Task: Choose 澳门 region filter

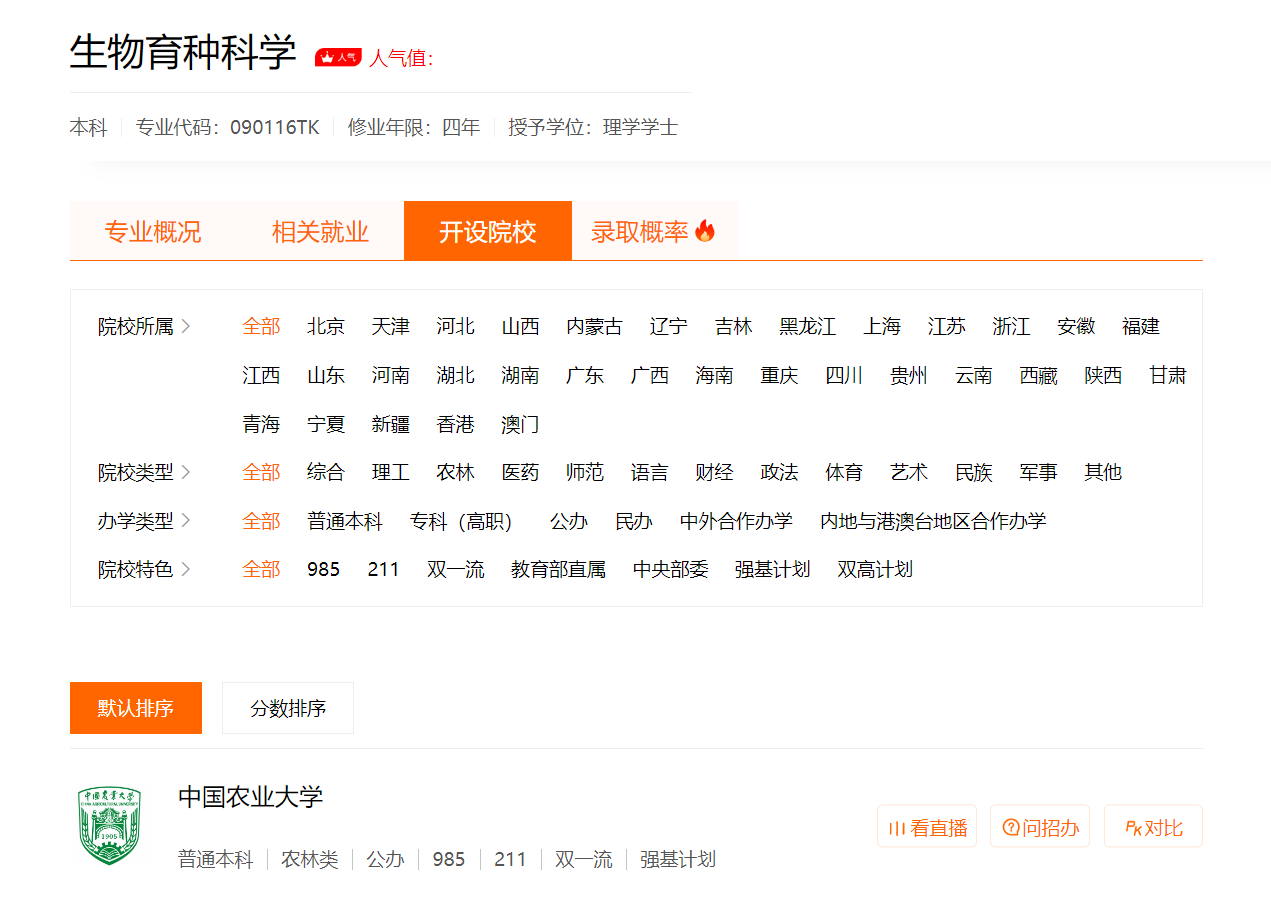Action: (x=520, y=424)
